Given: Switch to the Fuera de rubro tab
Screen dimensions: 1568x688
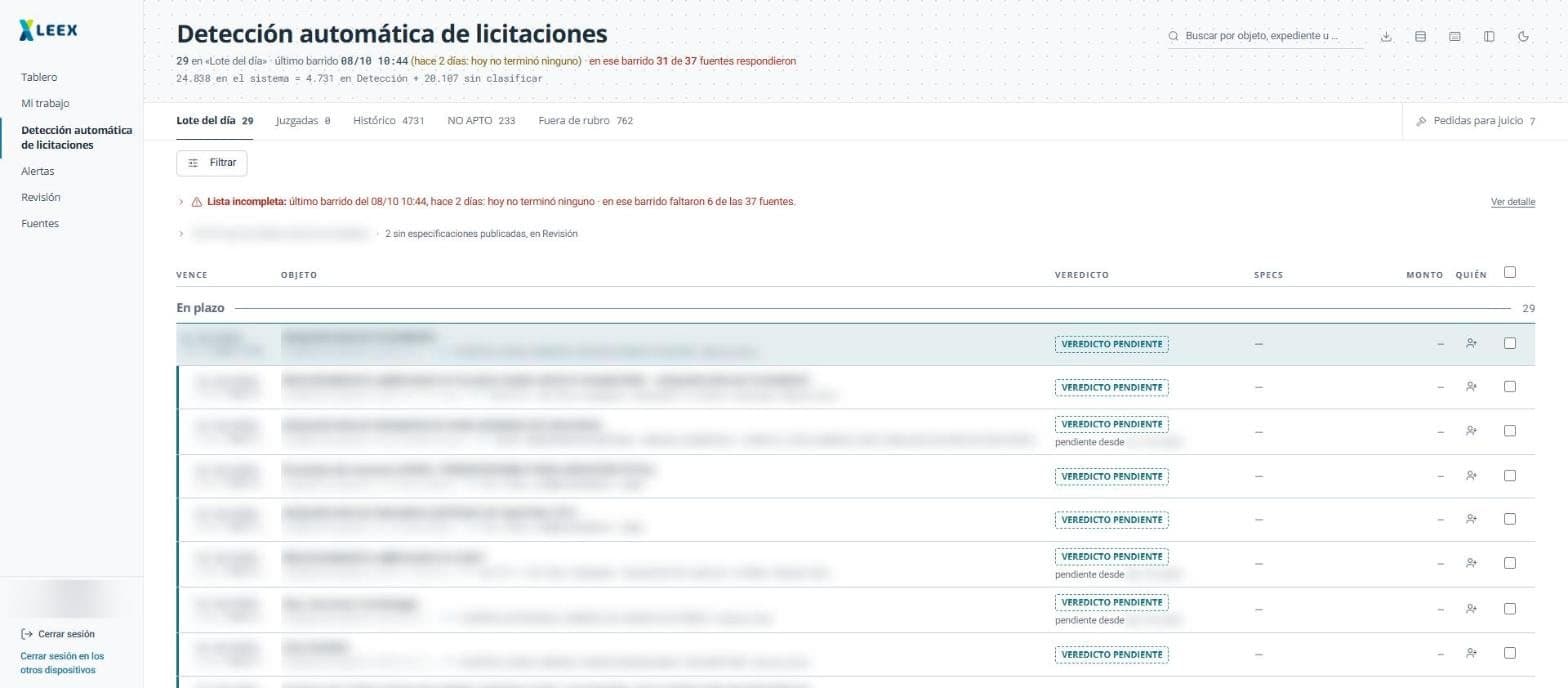Looking at the screenshot, I should click(x=585, y=121).
